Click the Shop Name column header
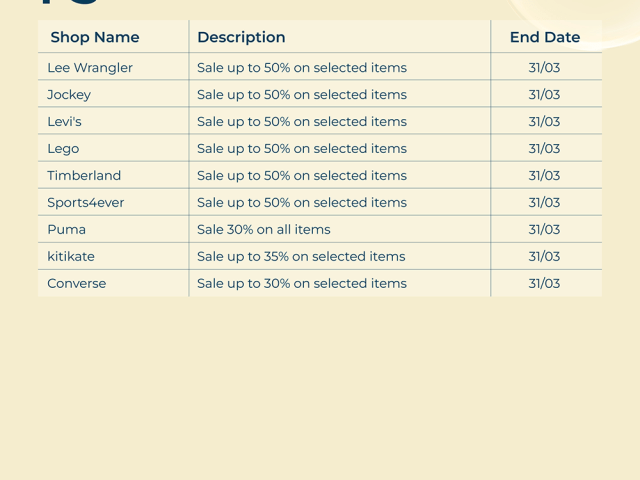The width and height of the screenshot is (640, 480). point(95,37)
